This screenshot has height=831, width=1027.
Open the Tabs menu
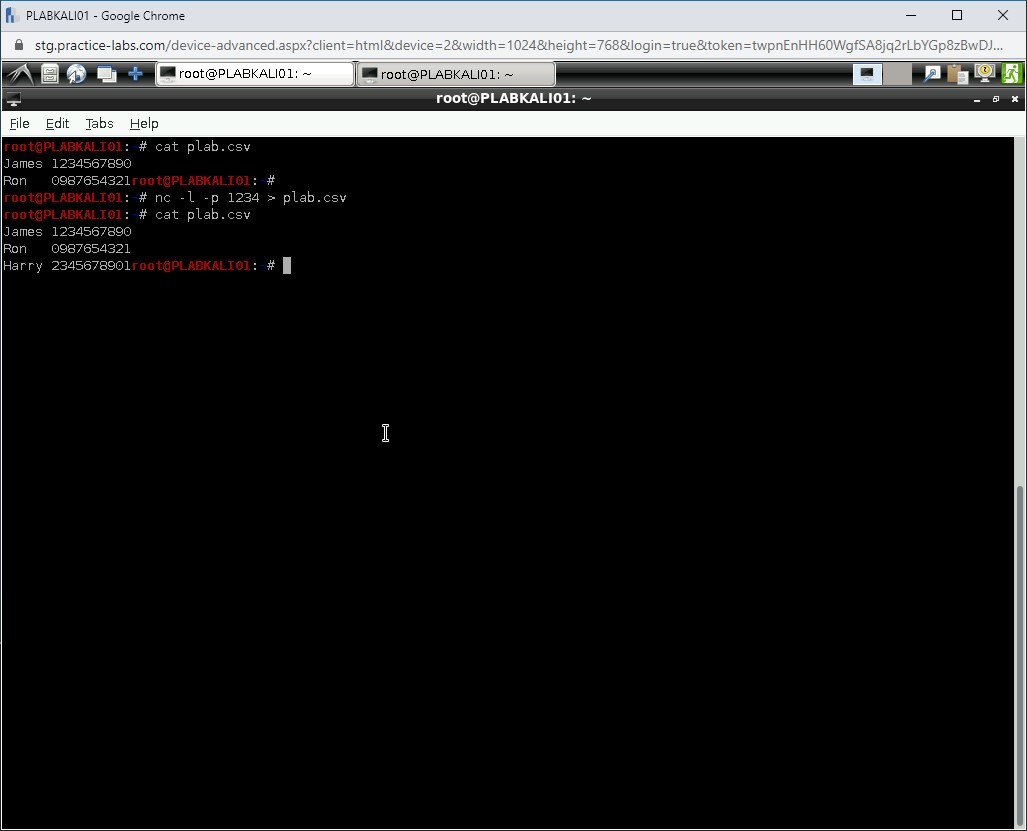tap(99, 123)
